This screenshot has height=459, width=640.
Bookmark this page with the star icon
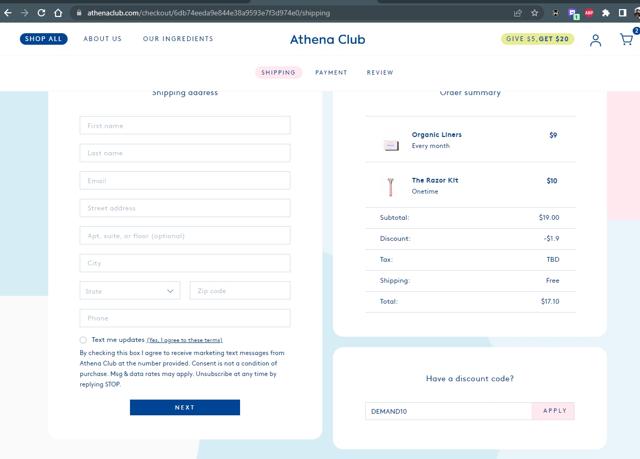tap(535, 13)
